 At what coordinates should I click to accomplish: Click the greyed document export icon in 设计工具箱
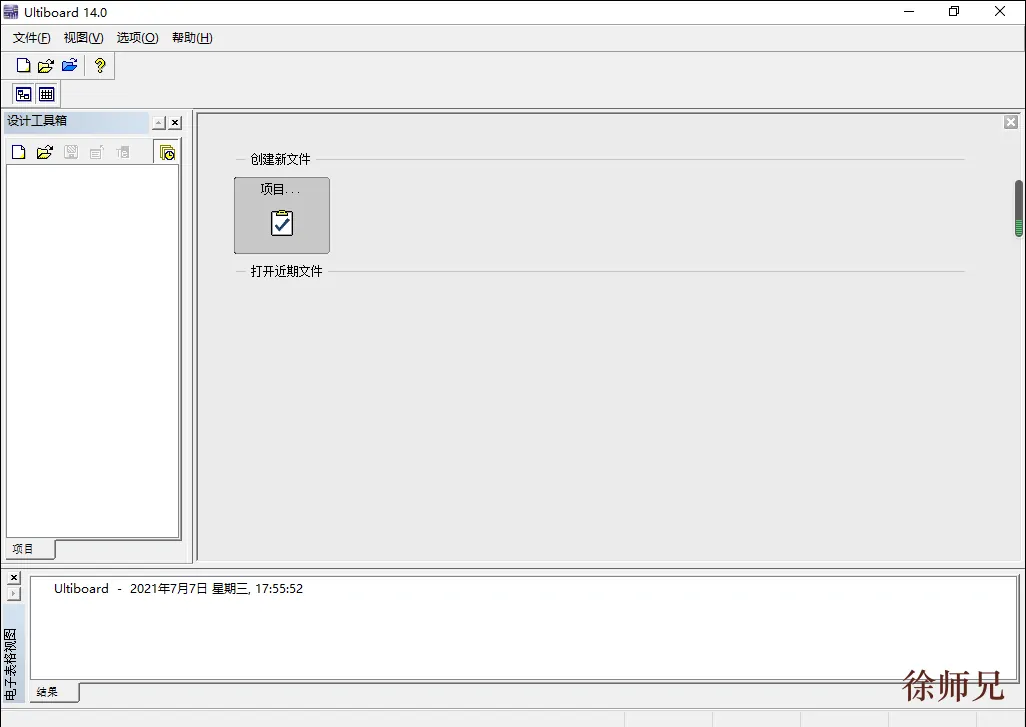click(96, 152)
